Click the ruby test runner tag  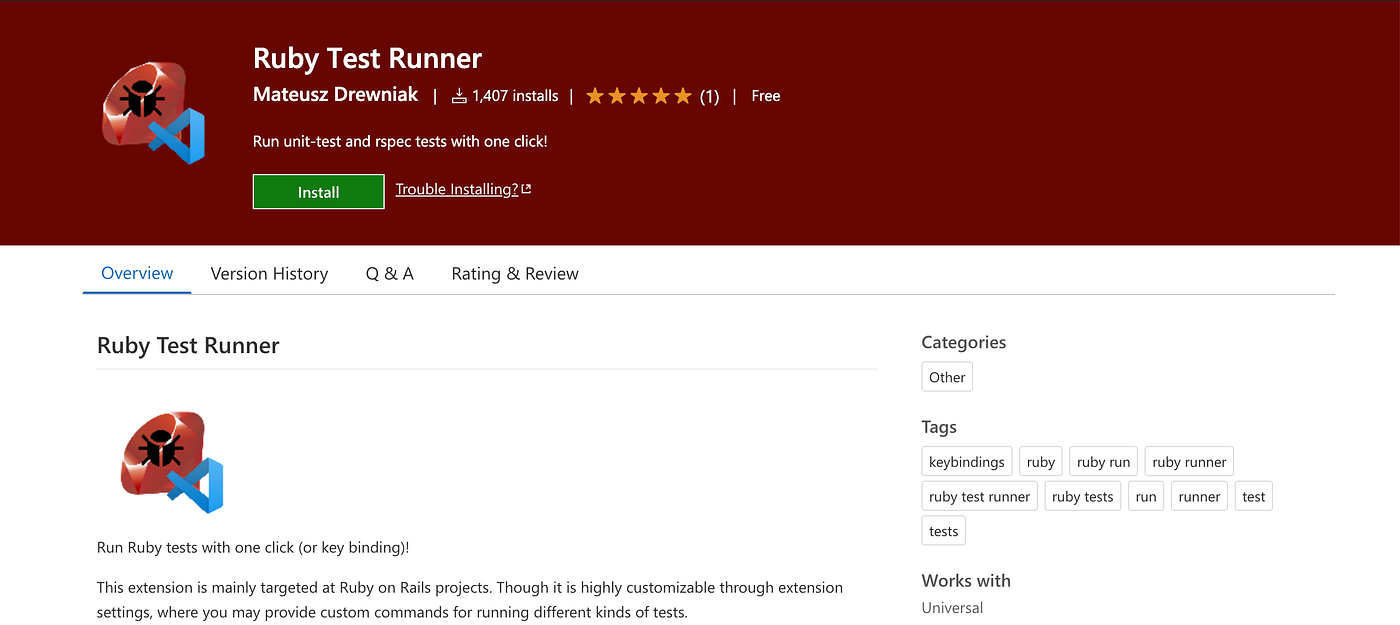point(980,497)
